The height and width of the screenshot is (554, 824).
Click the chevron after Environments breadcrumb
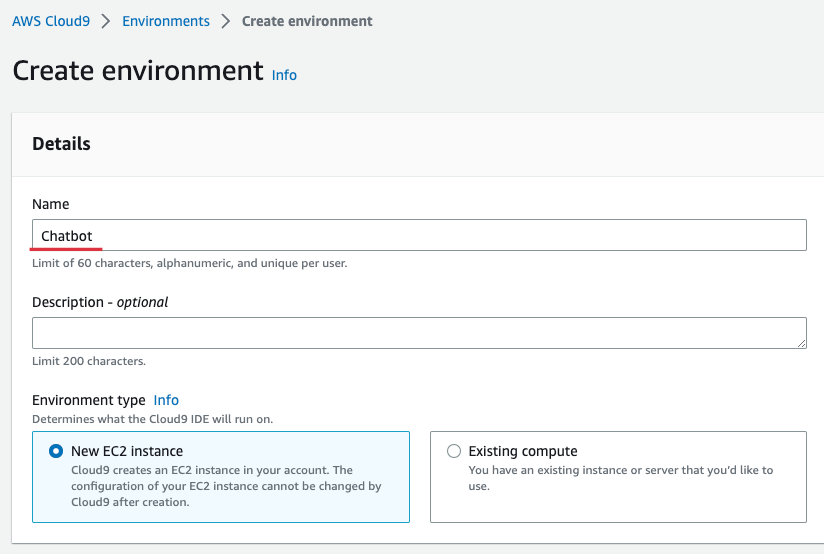coord(226,21)
